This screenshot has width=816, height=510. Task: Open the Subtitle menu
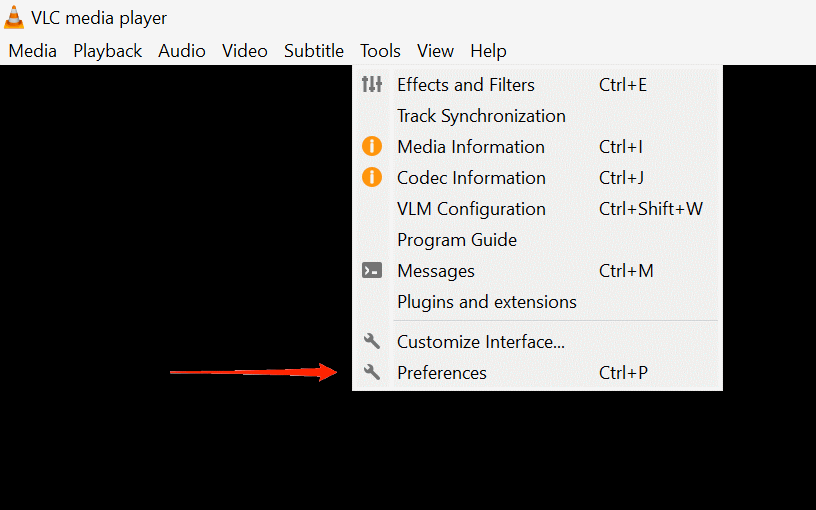click(x=314, y=51)
